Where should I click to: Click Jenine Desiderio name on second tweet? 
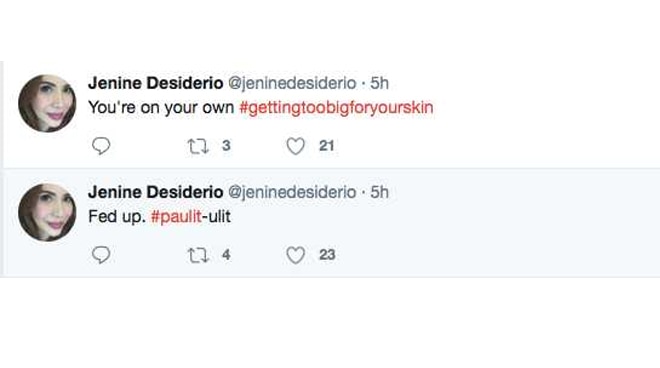(156, 192)
